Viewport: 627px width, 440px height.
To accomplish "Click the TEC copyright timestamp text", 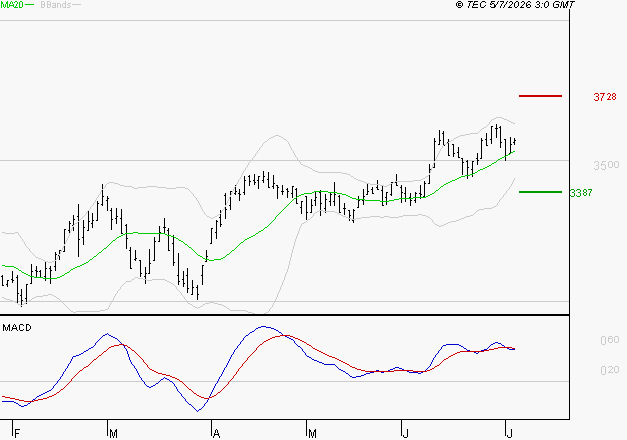I will (x=515, y=5).
